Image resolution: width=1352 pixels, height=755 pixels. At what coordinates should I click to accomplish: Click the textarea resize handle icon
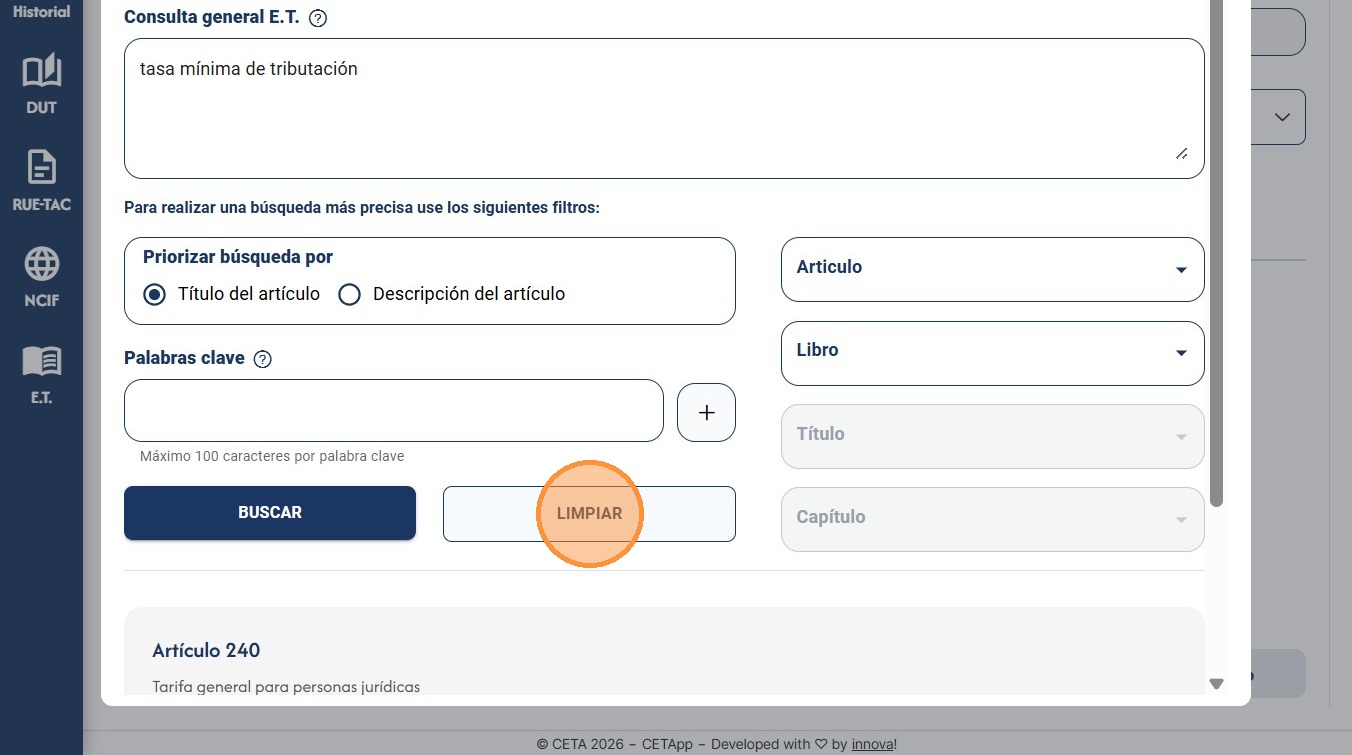tap(1181, 153)
